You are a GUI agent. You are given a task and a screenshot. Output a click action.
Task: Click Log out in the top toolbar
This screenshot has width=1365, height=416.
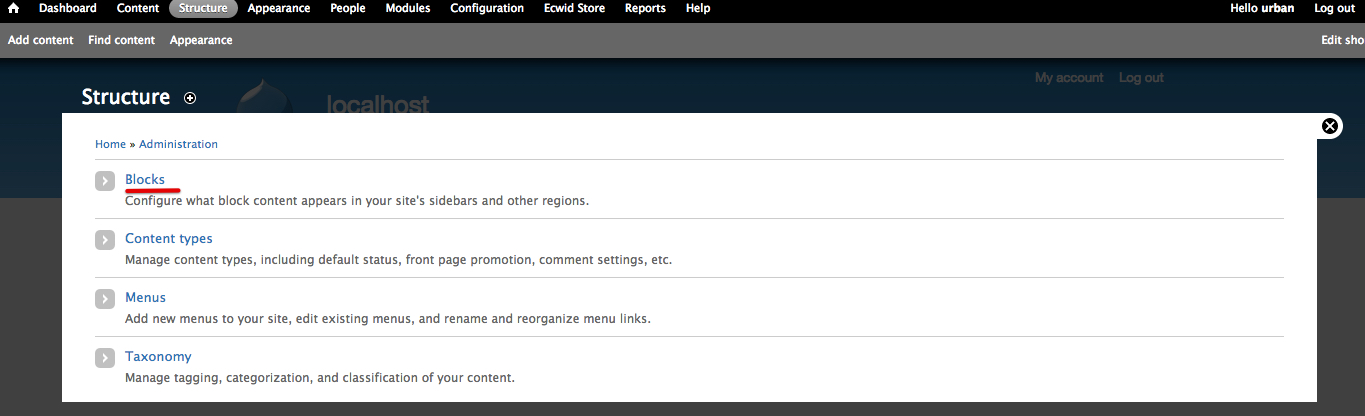1334,8
